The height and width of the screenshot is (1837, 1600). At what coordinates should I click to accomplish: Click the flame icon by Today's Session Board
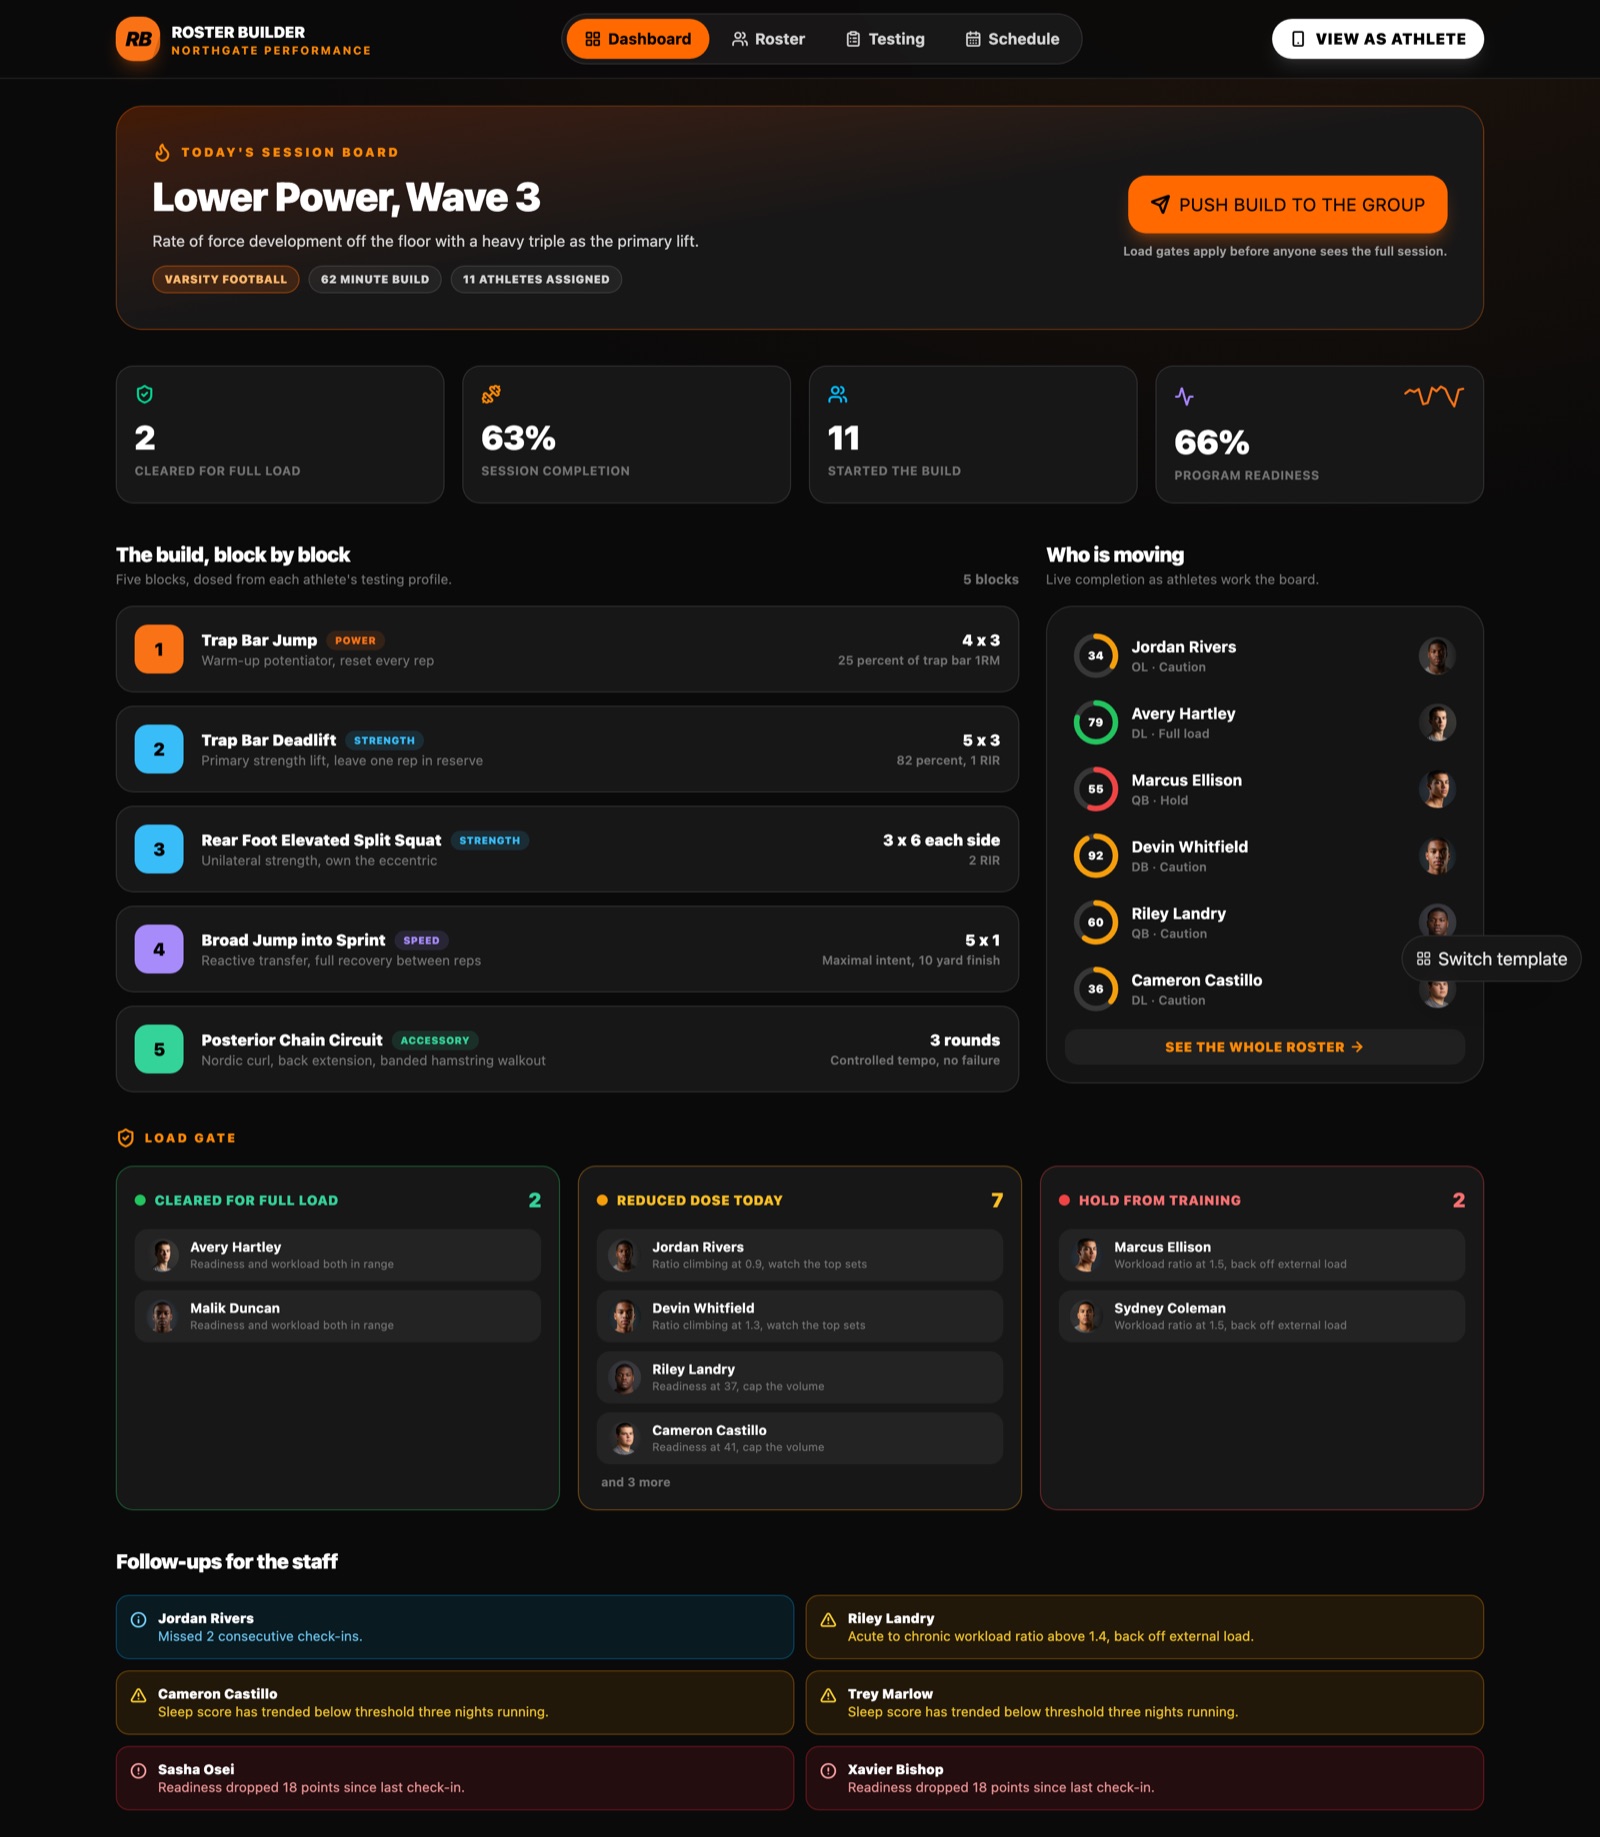(162, 152)
